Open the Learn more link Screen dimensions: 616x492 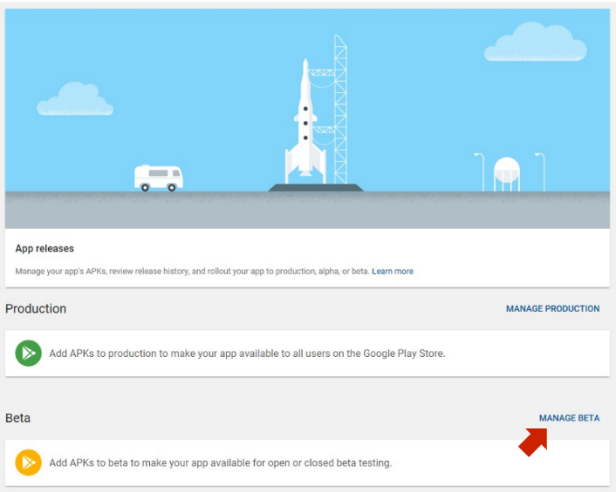[392, 271]
